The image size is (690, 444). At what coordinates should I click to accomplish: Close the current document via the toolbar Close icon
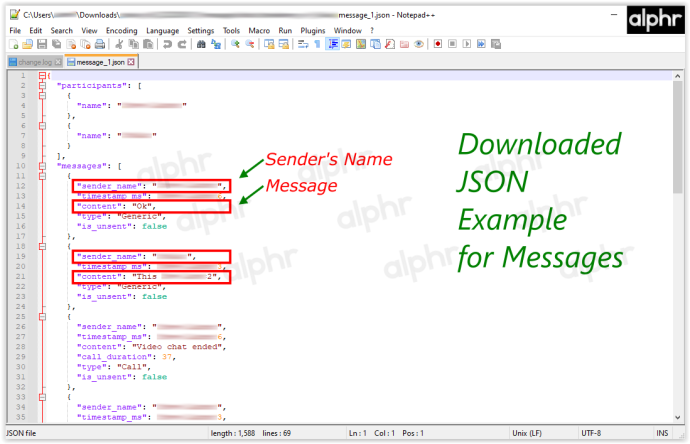coord(71,44)
